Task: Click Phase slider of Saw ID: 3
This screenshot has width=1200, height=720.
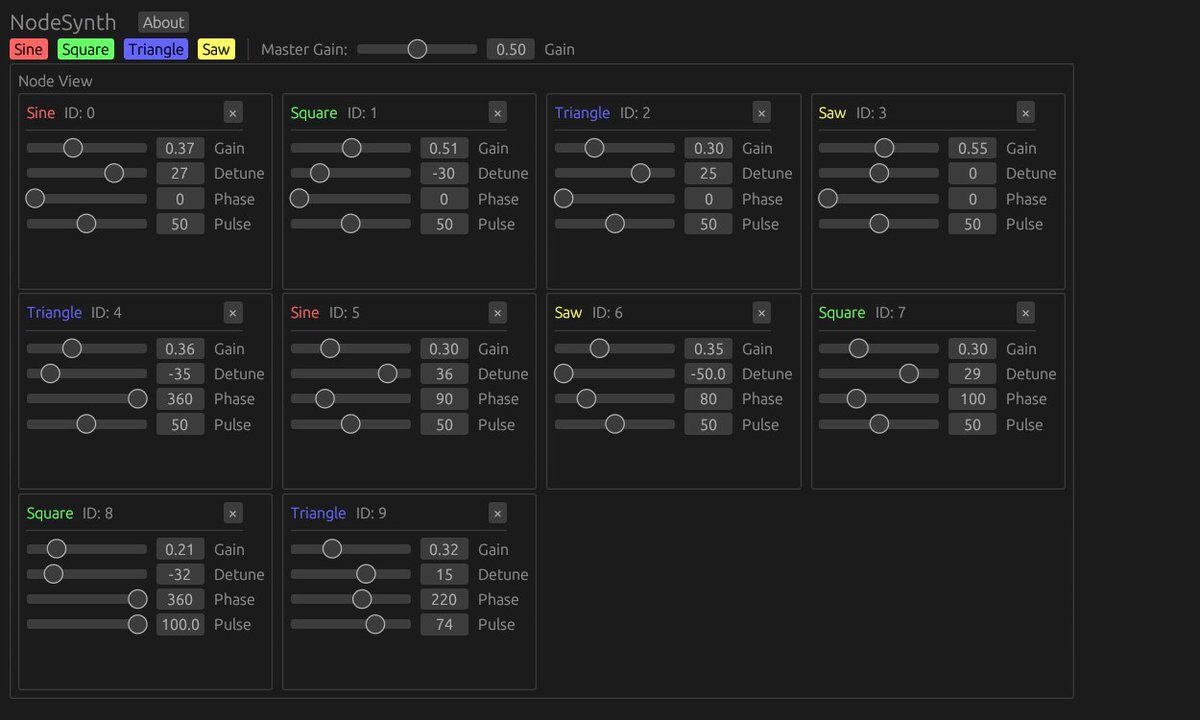Action: 879,199
